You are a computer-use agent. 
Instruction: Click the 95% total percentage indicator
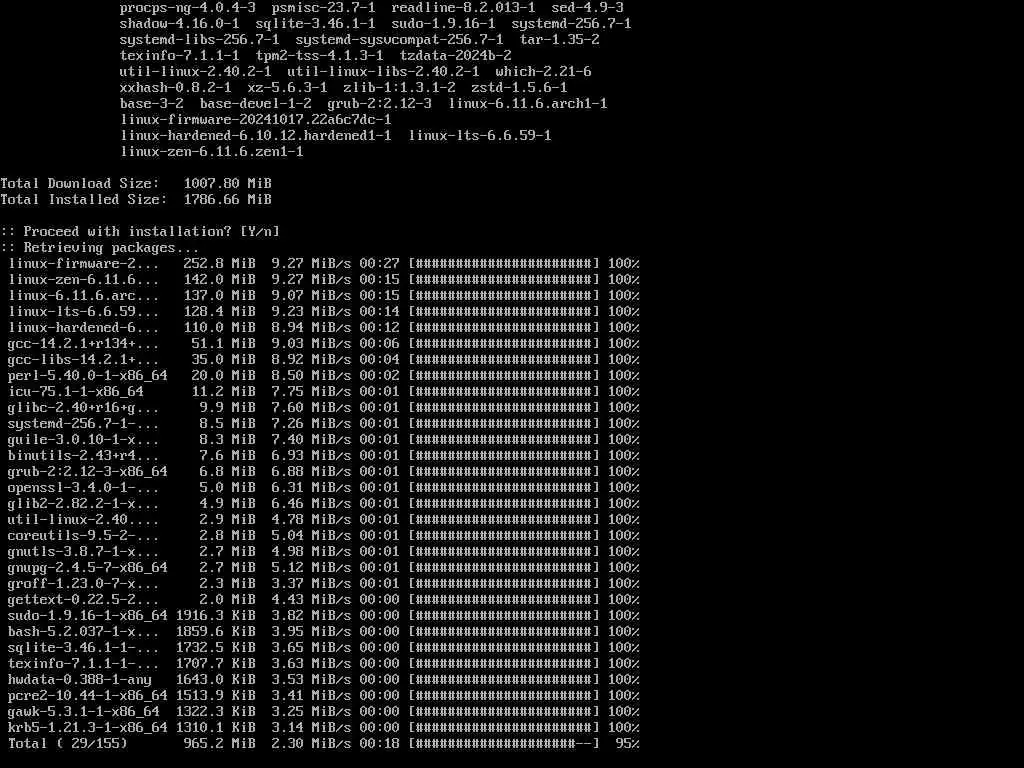[x=627, y=743]
